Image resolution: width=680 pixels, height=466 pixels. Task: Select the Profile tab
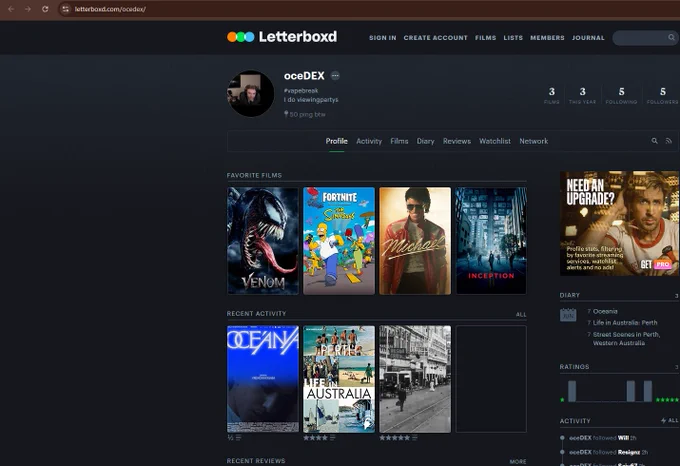[x=337, y=141]
